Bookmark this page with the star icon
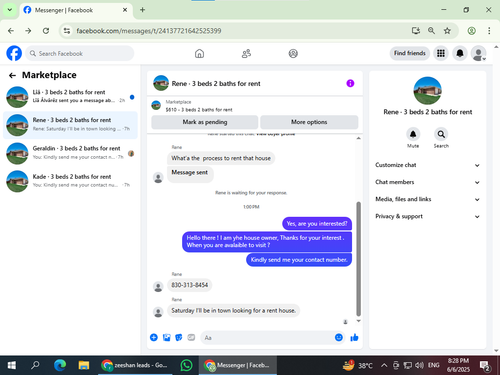The height and width of the screenshot is (375, 500). [x=447, y=31]
